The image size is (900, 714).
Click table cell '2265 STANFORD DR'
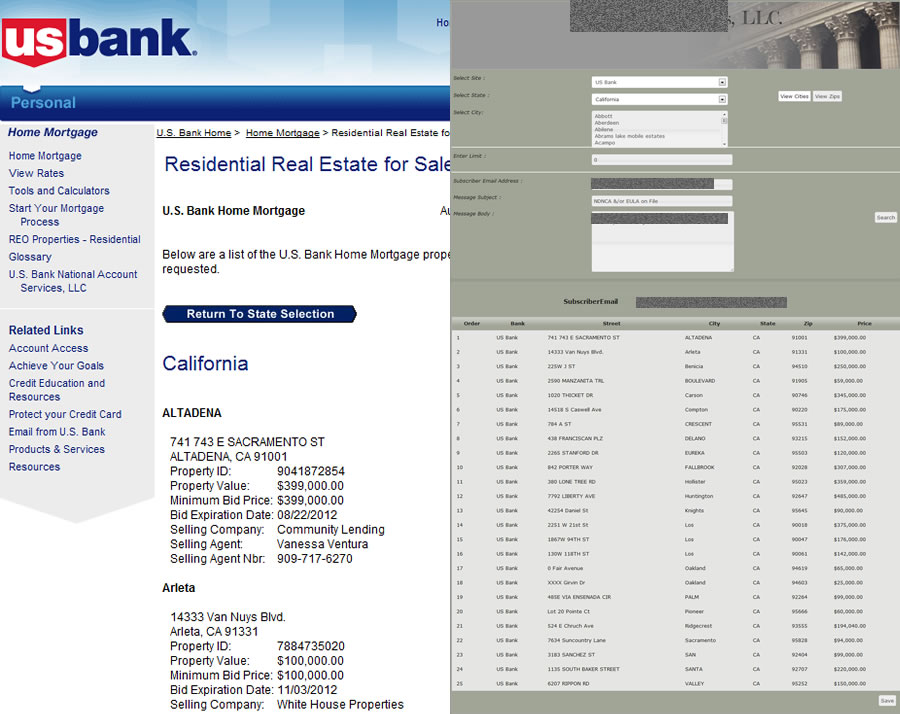point(573,453)
